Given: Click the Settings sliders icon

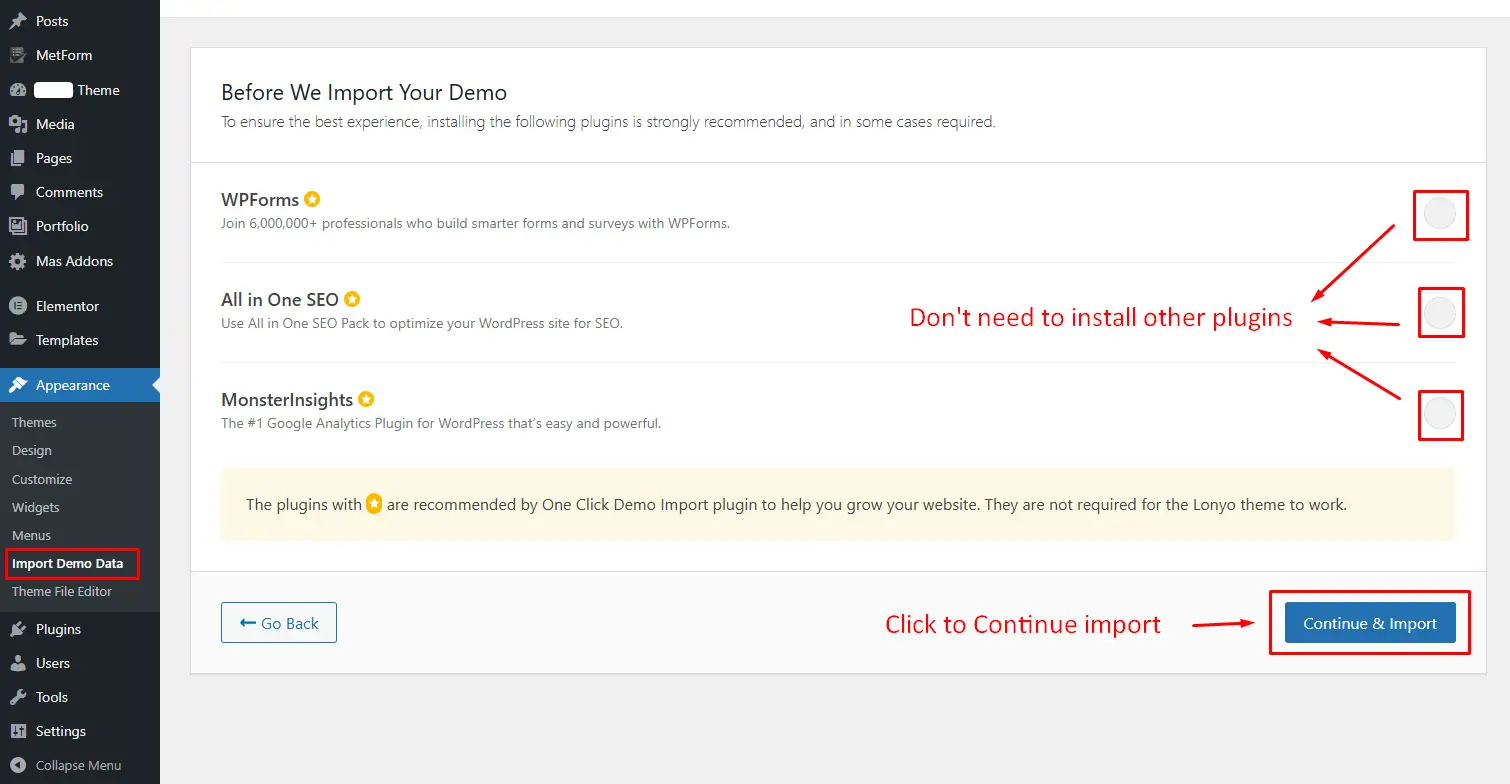Looking at the screenshot, I should click(x=18, y=731).
